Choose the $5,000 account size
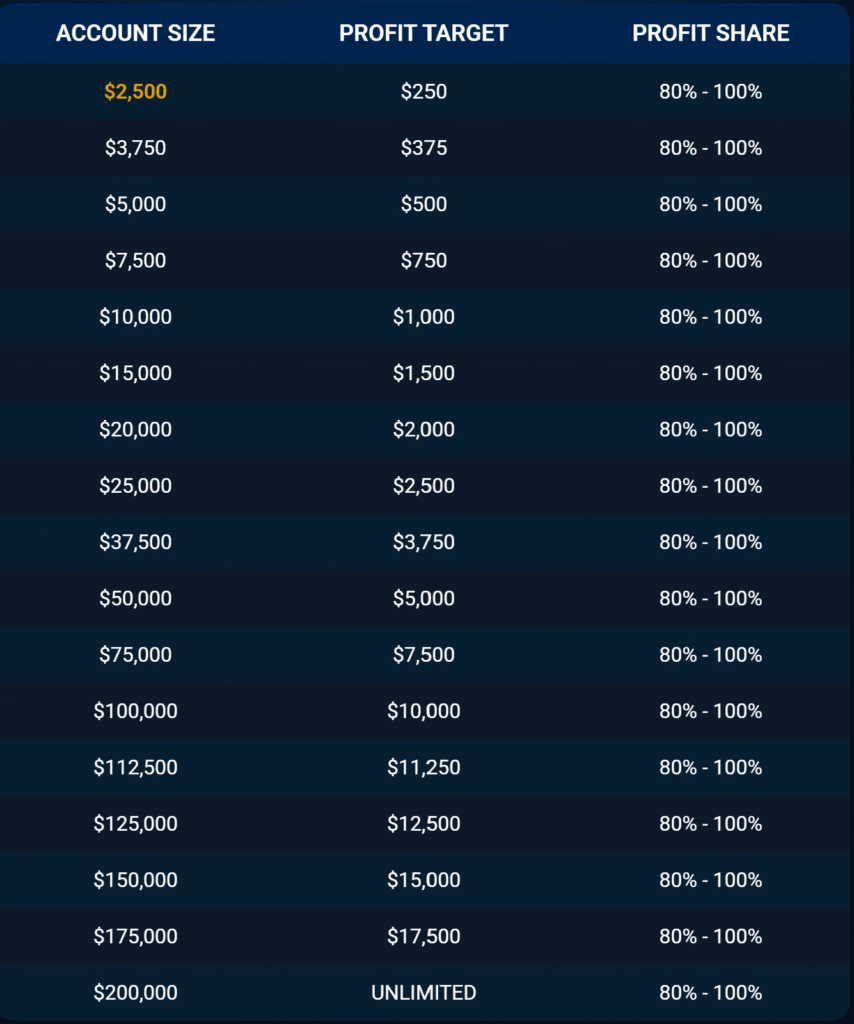The image size is (854, 1024). pyautogui.click(x=135, y=204)
